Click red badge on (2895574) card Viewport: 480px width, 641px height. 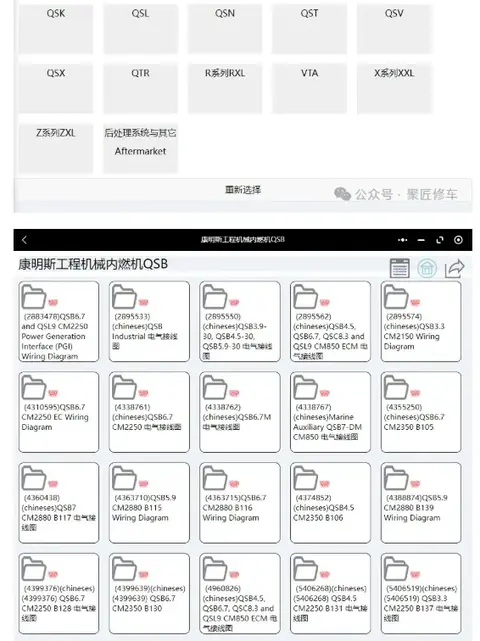click(x=415, y=303)
